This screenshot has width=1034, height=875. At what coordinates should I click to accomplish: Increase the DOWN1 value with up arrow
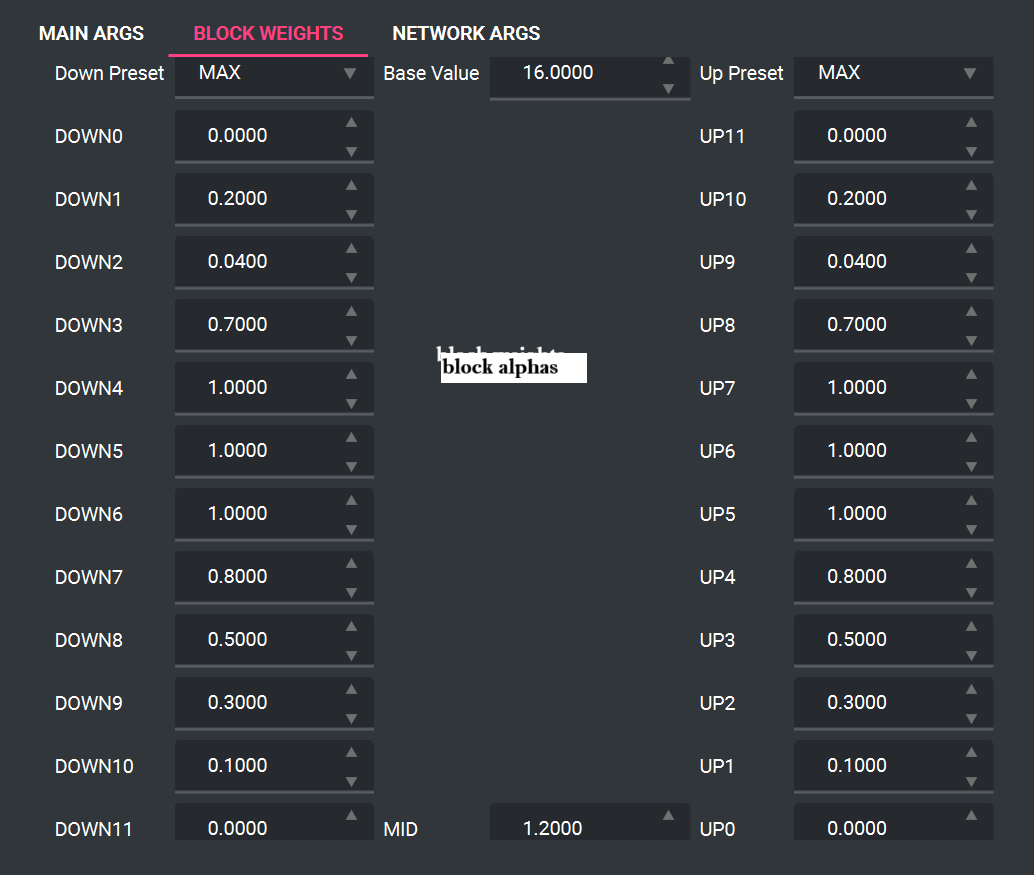[351, 185]
